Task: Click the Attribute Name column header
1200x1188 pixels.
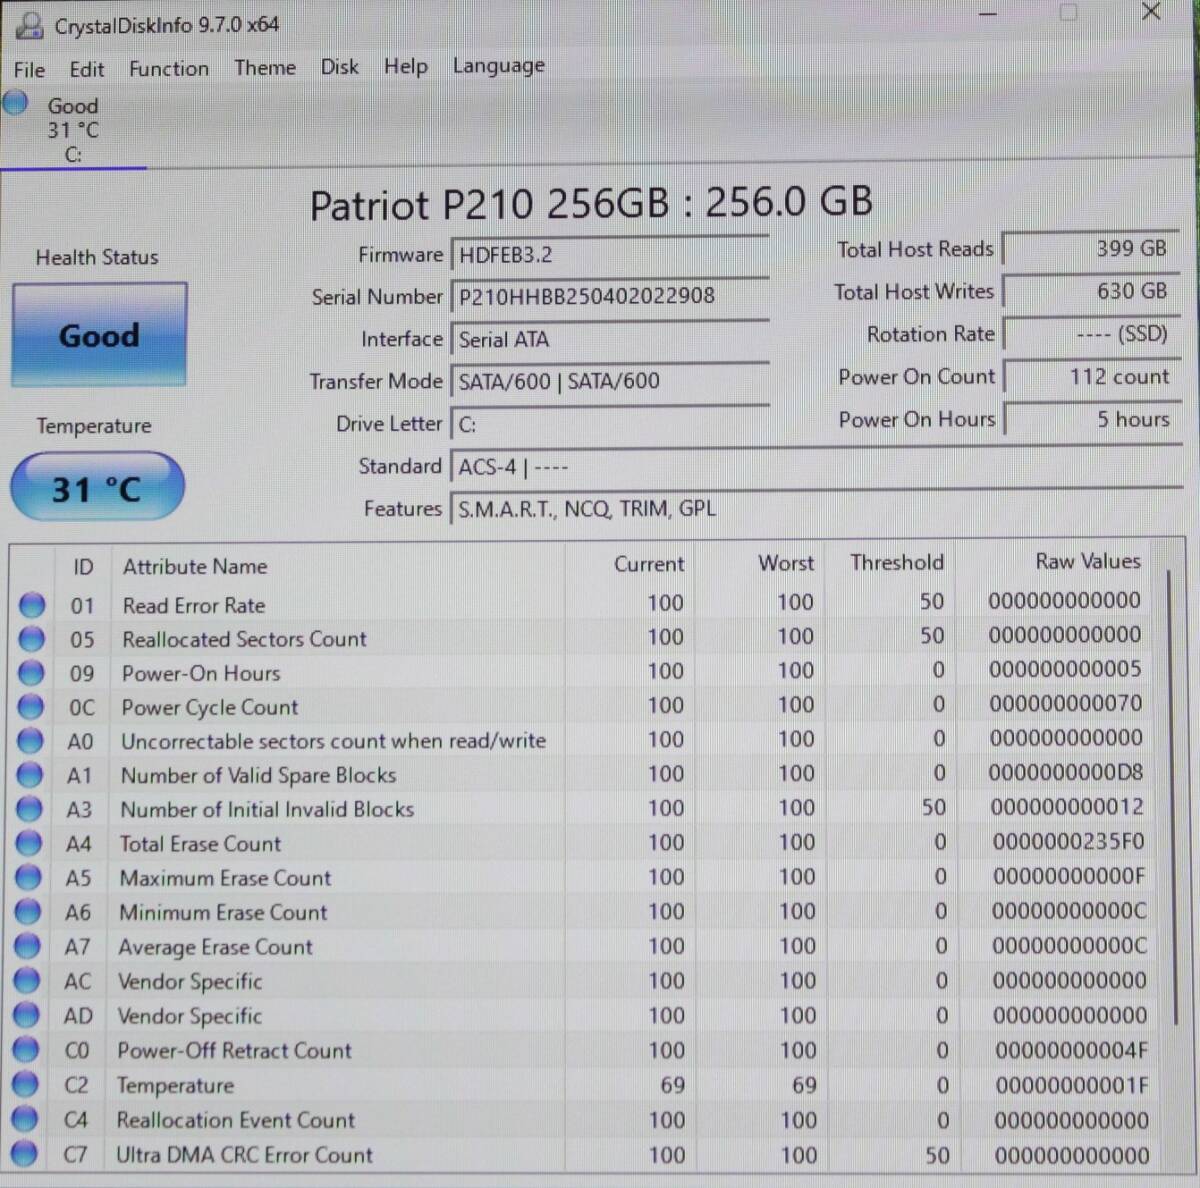Action: click(195, 566)
